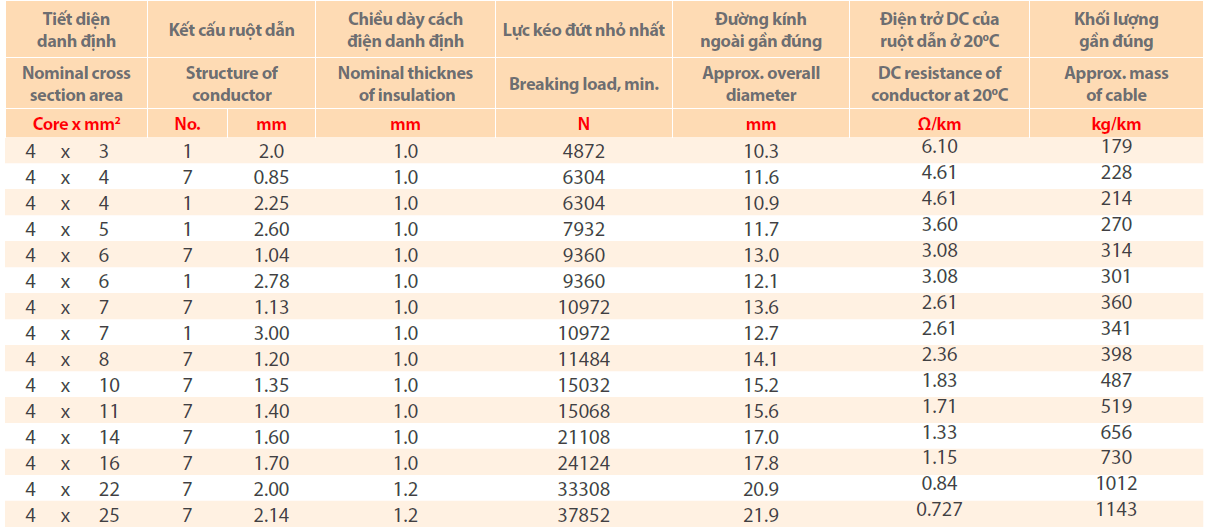Select the 'Structure of conductor' column header
The image size is (1207, 527).
tap(232, 84)
